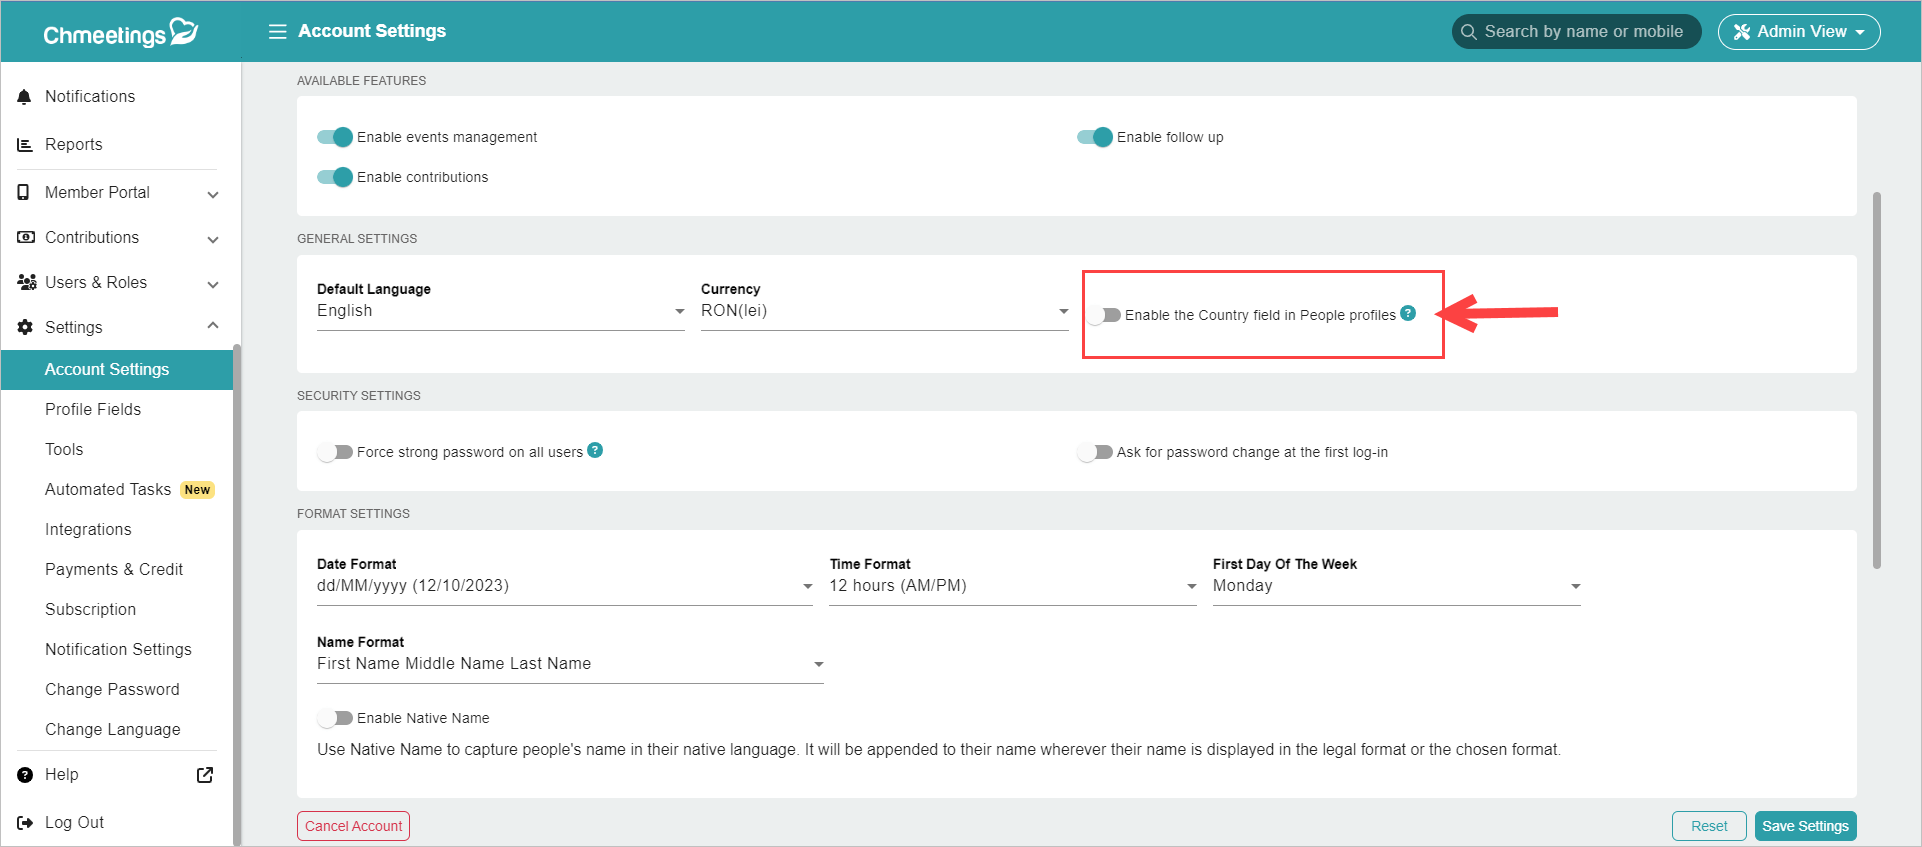
Task: Toggle ask for password change at first log-in
Action: (x=1095, y=452)
